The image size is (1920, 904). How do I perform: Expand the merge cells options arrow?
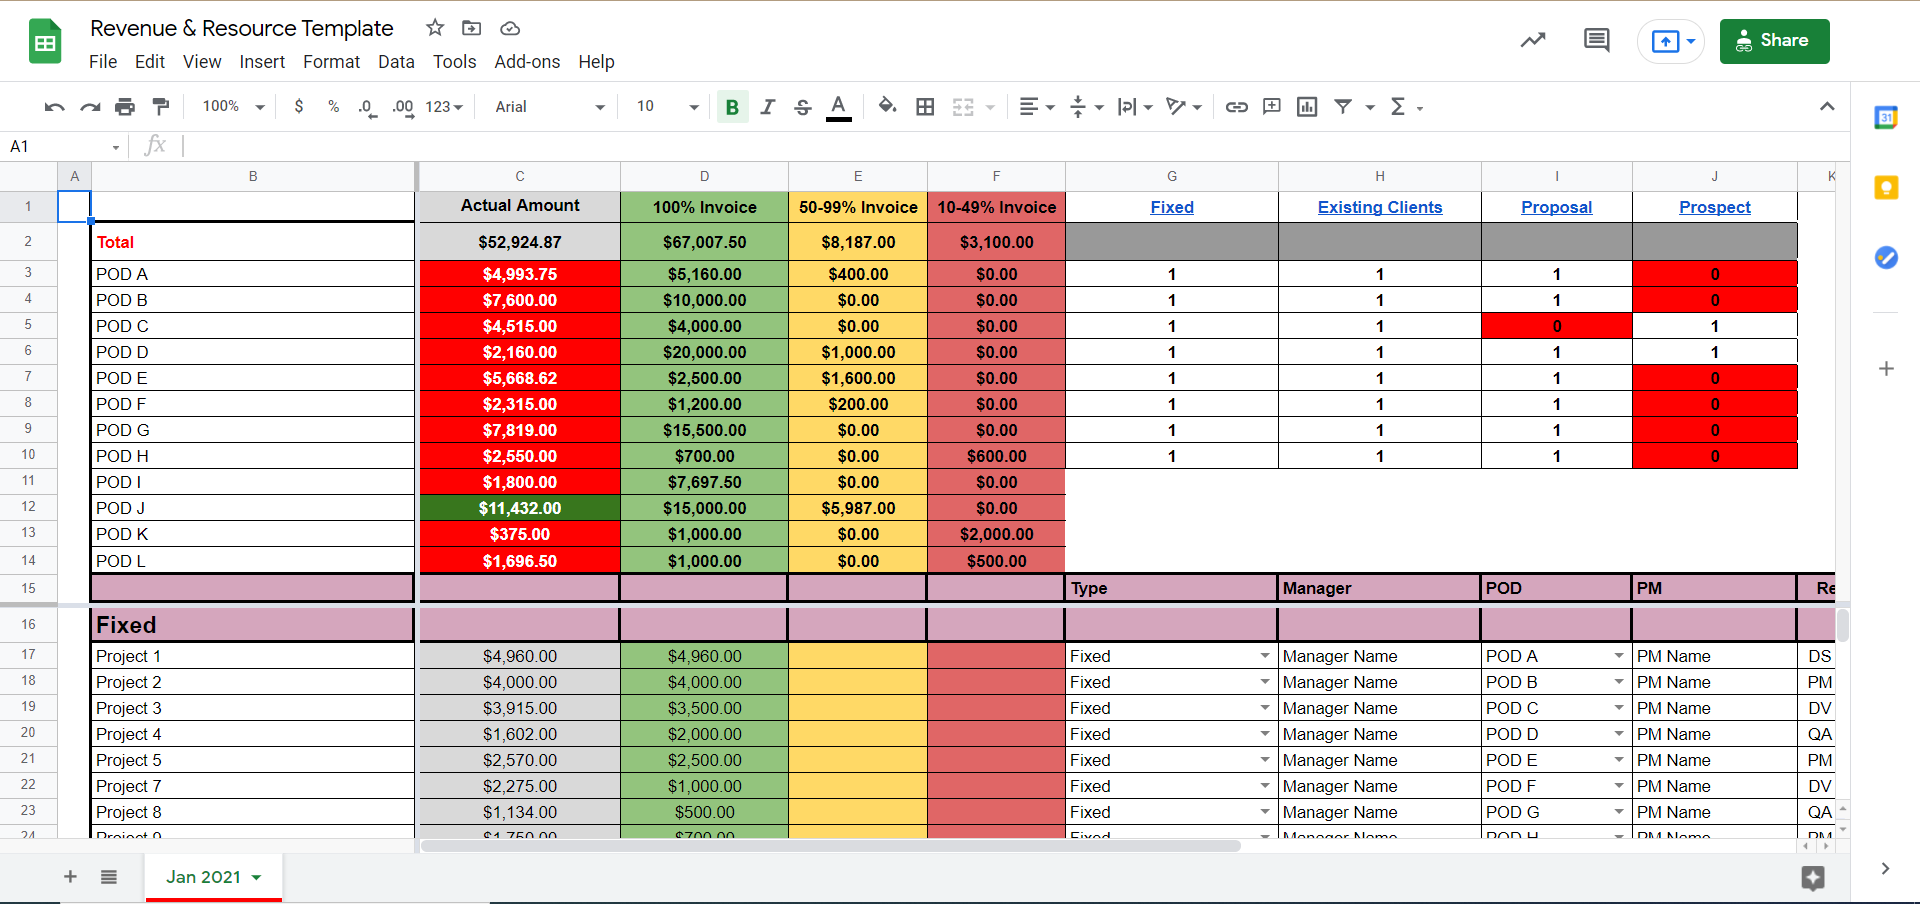coord(990,107)
